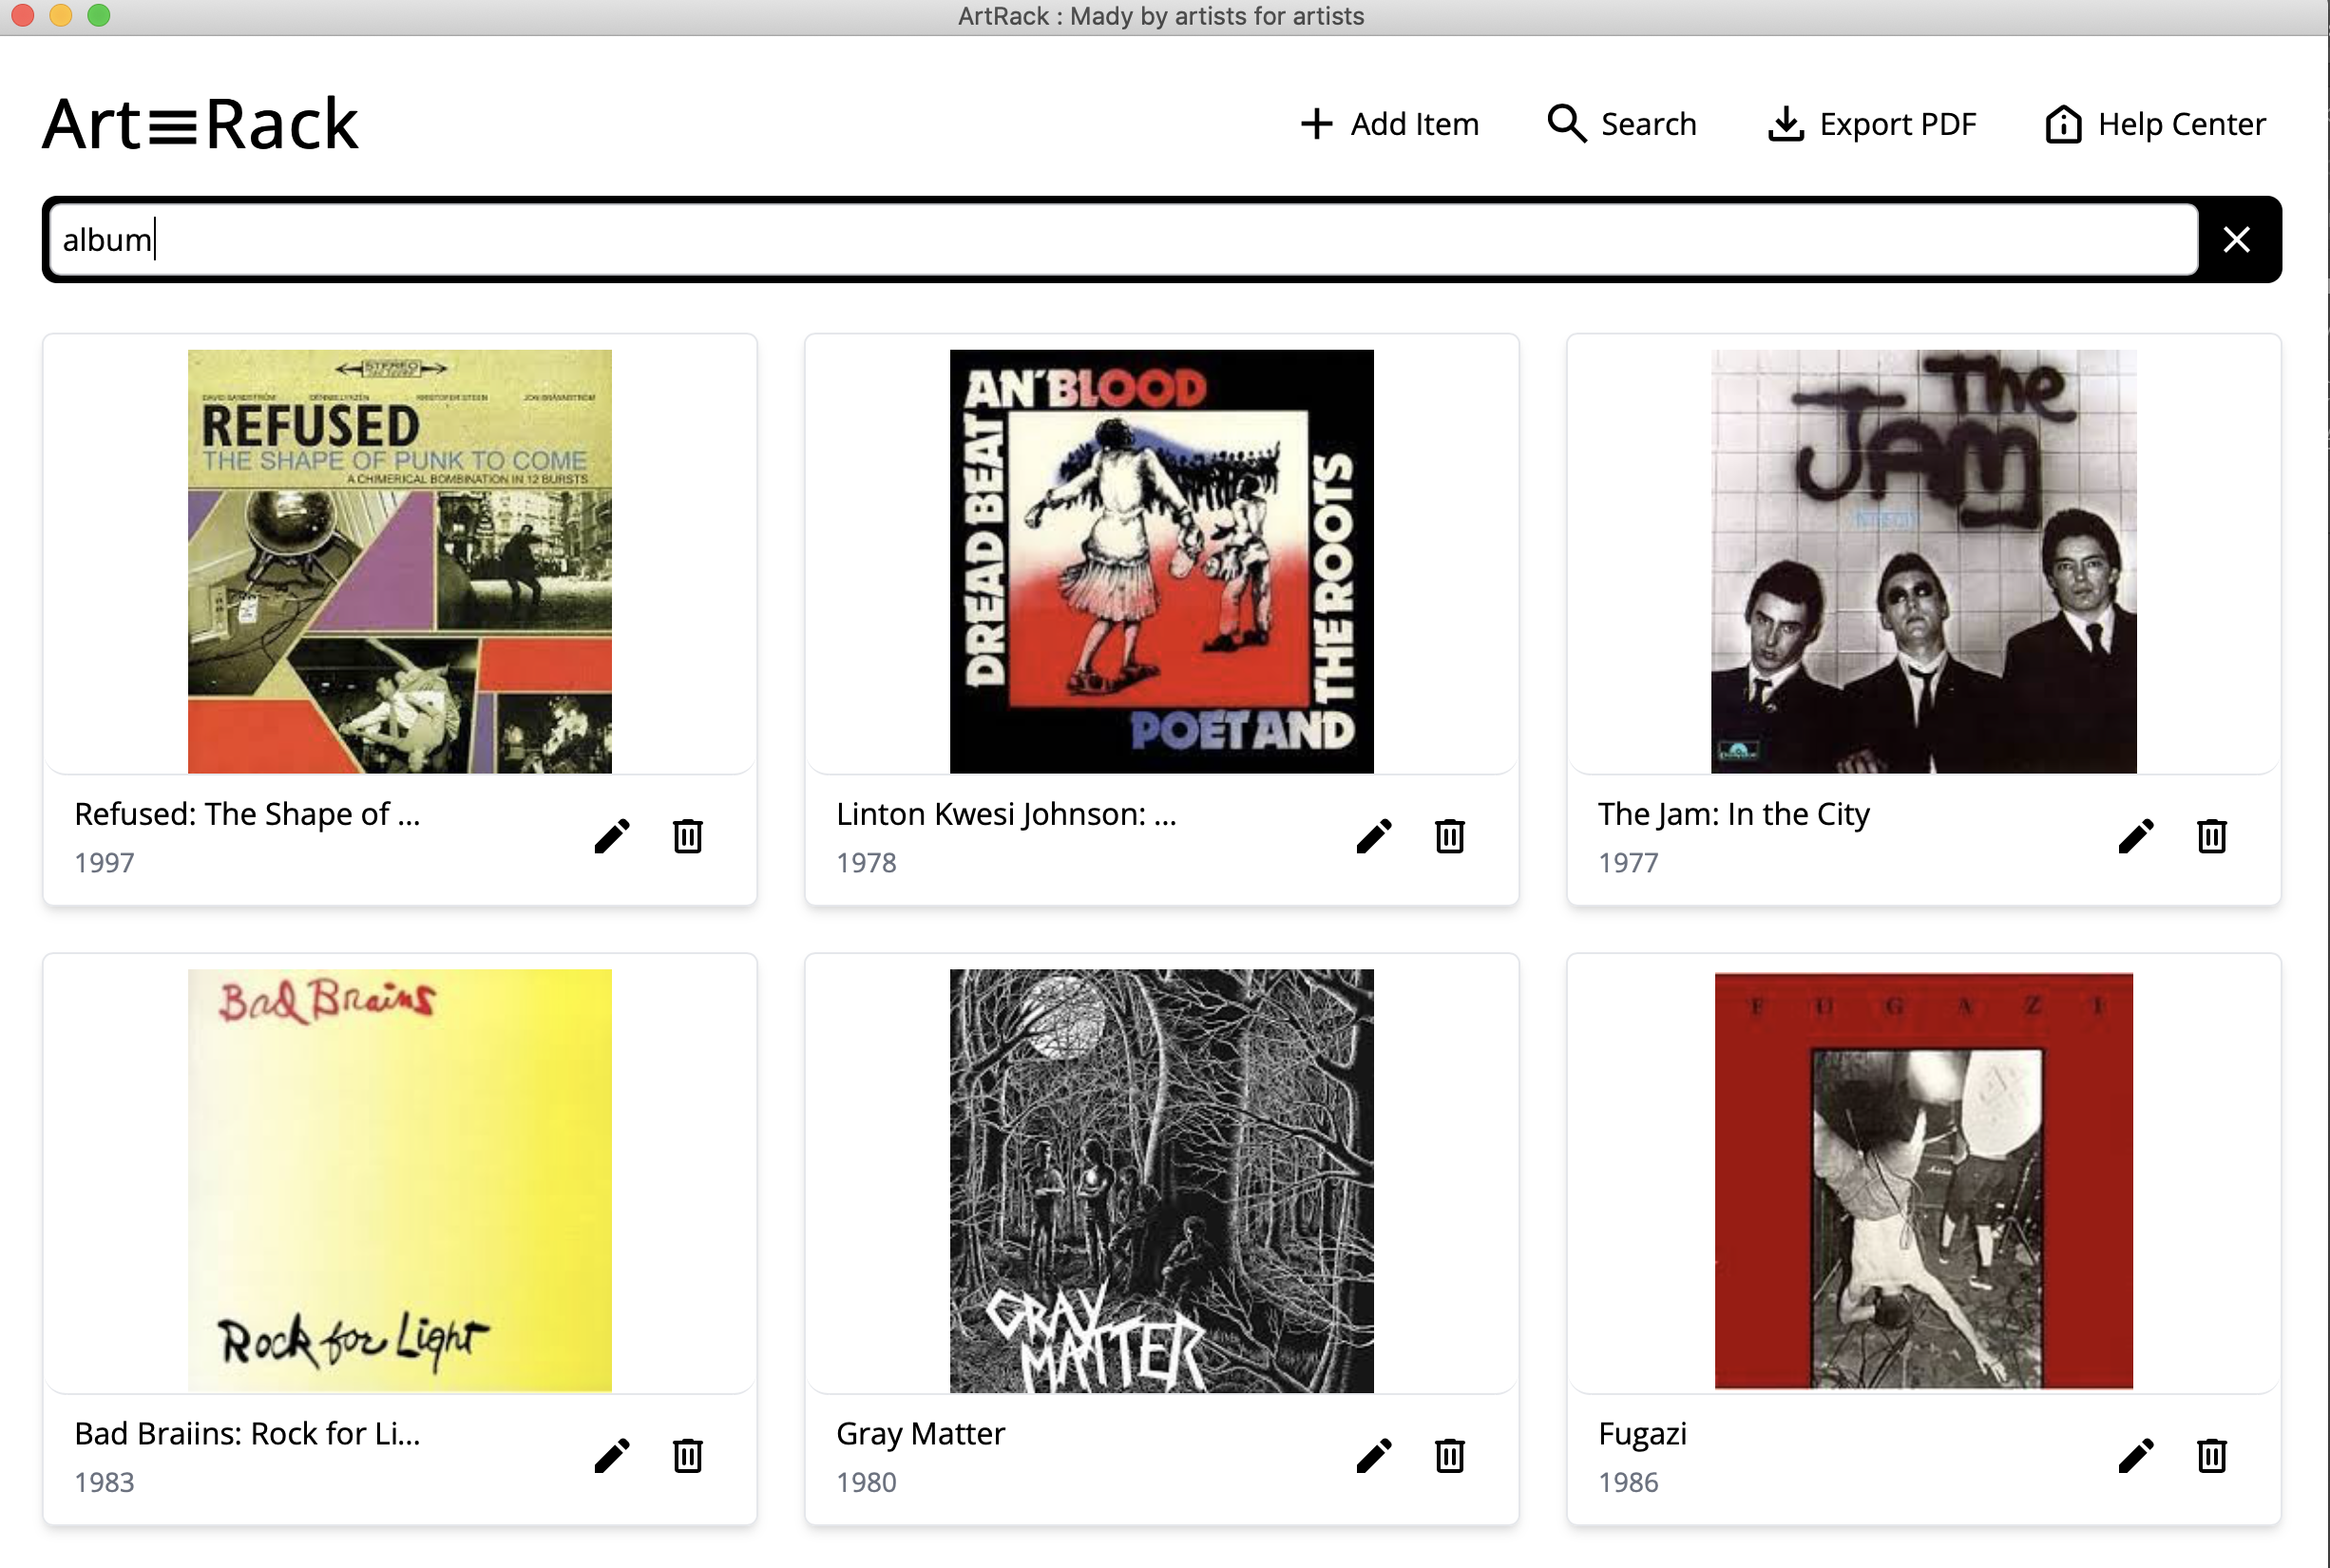
Task: Click the download icon for Export PDF
Action: tap(1786, 124)
